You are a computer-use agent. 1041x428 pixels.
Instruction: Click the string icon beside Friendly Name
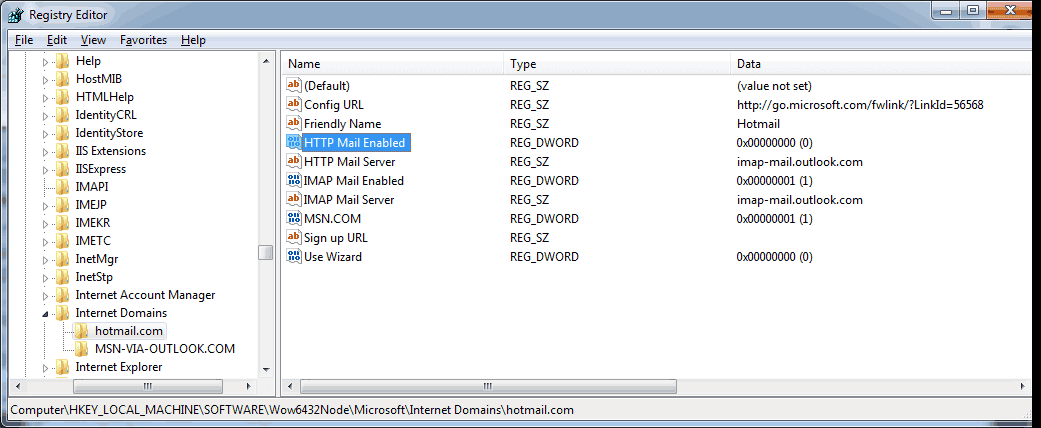[293, 123]
